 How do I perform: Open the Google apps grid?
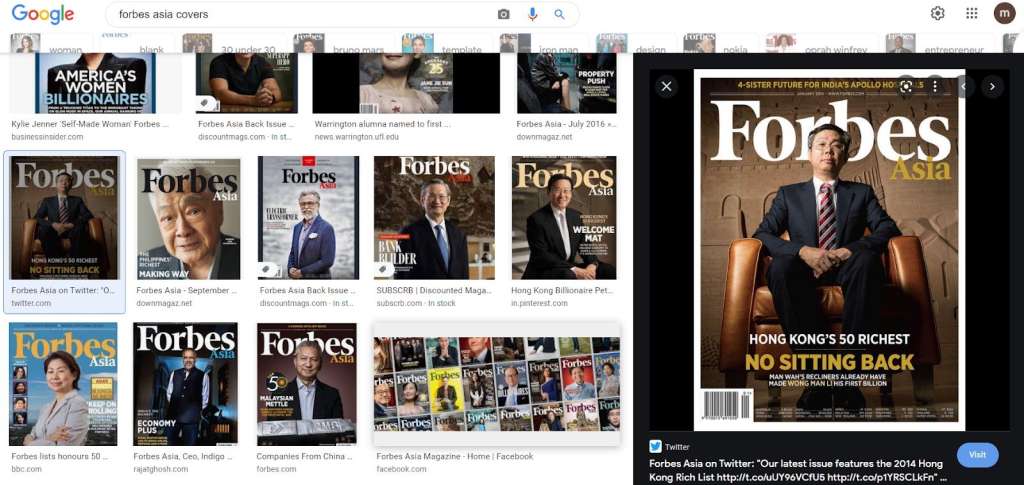point(971,13)
